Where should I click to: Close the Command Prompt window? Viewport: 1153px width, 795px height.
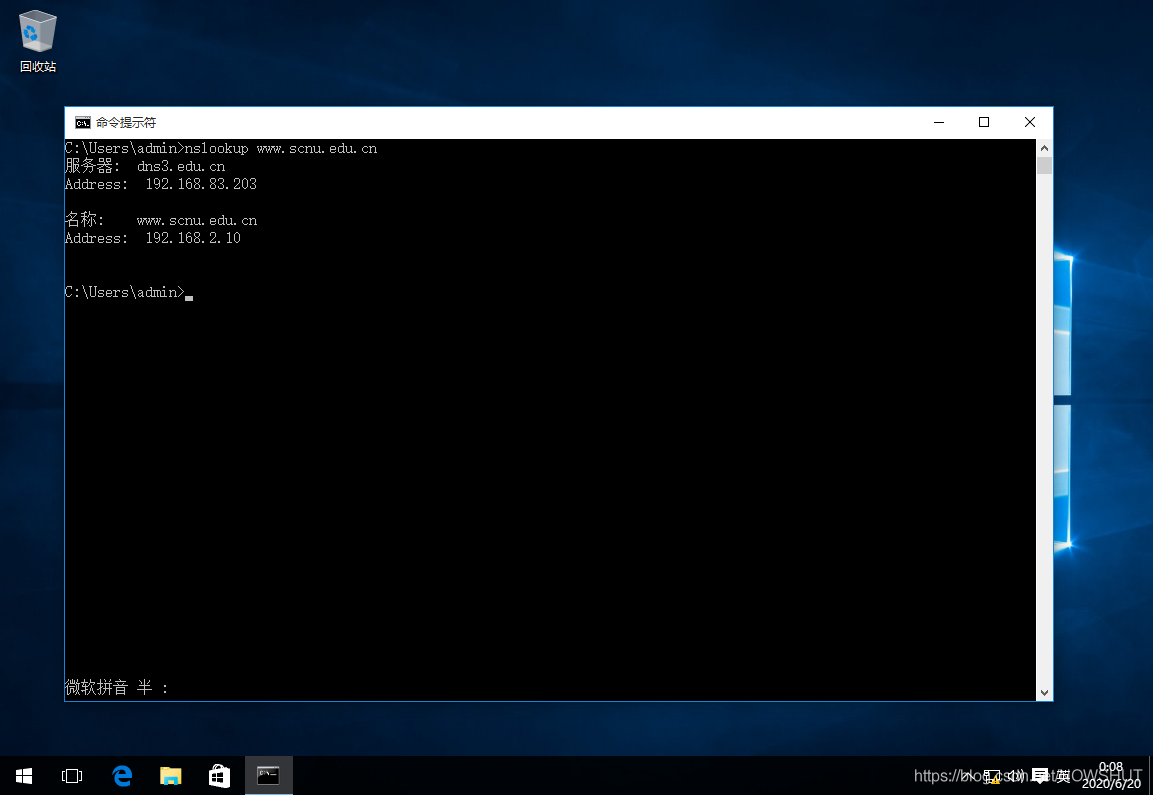click(x=1030, y=122)
